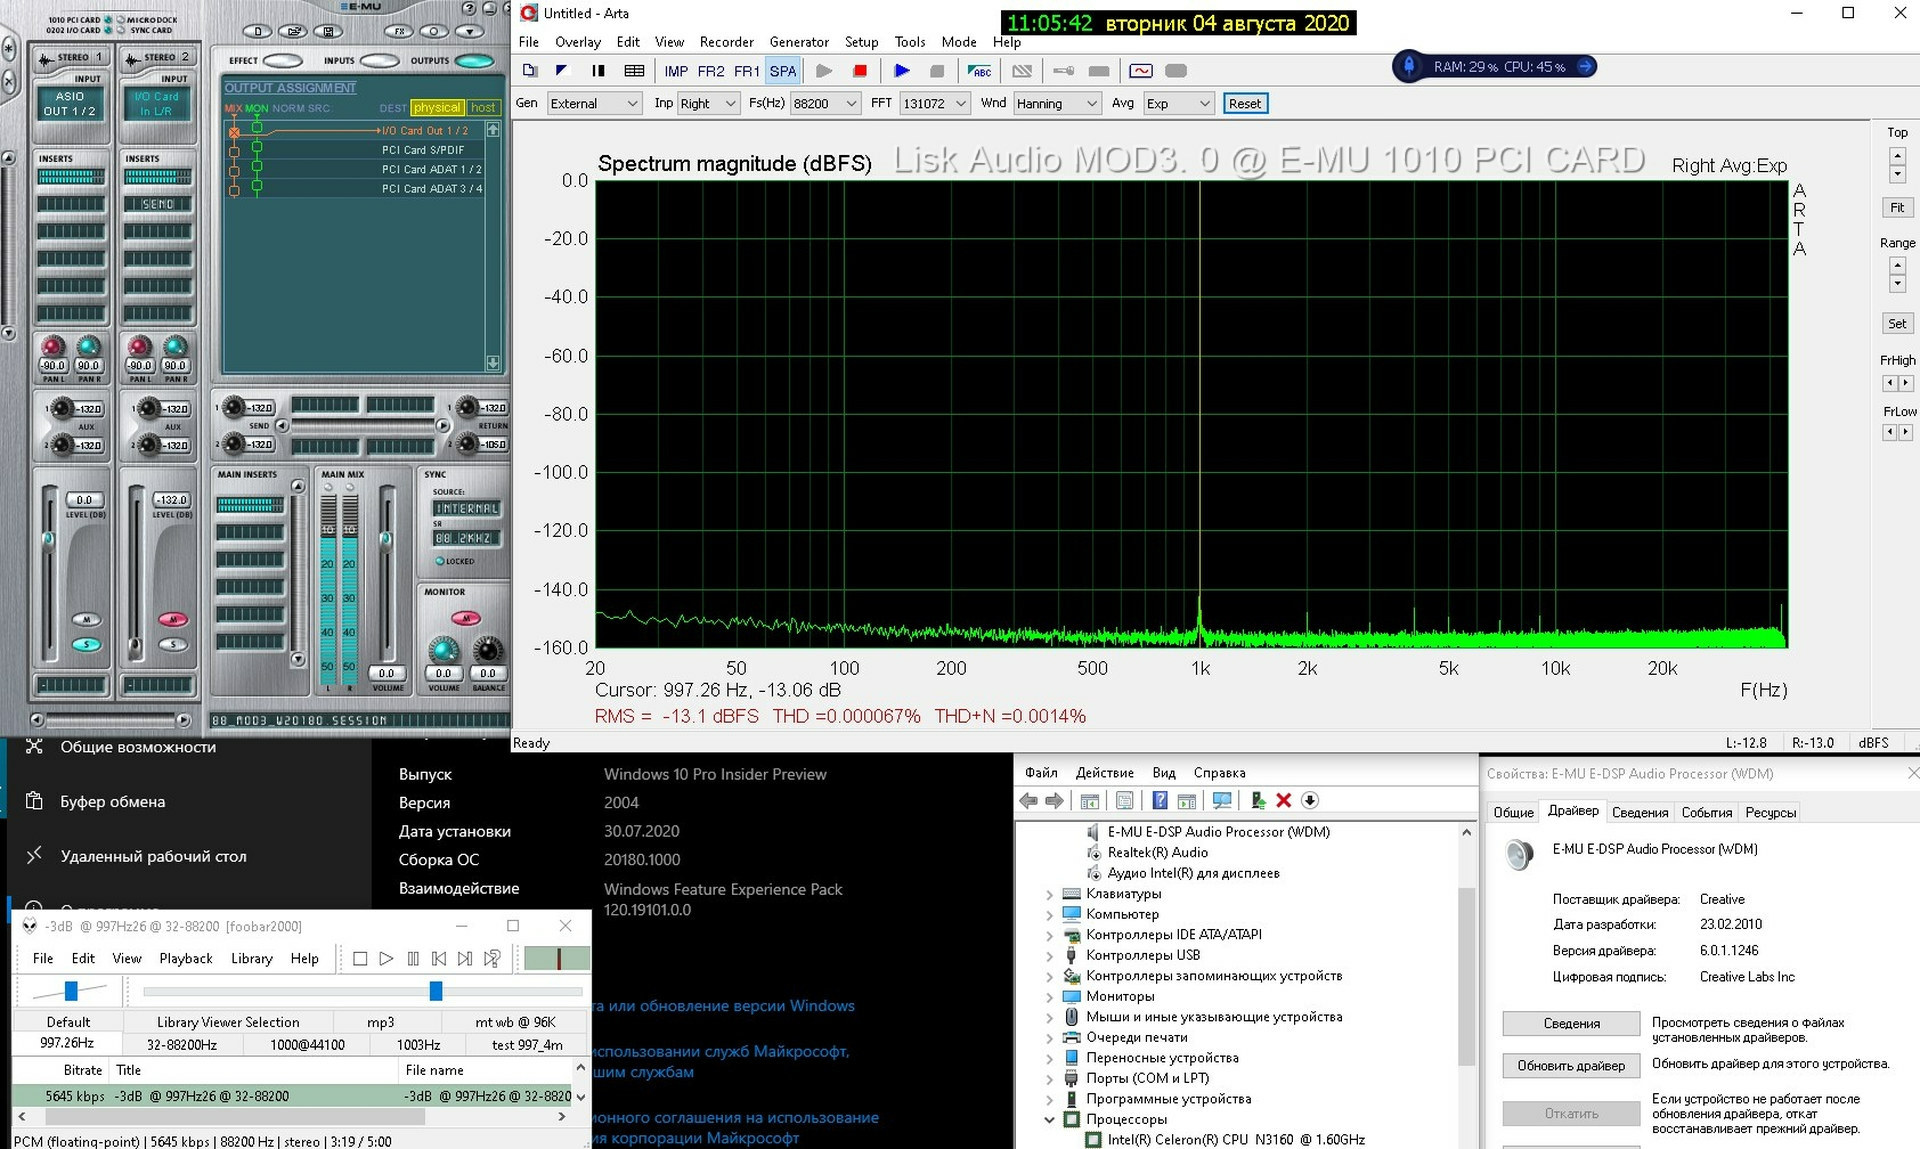
Task: Select SPA spectrum analyzer mode
Action: [x=783, y=71]
